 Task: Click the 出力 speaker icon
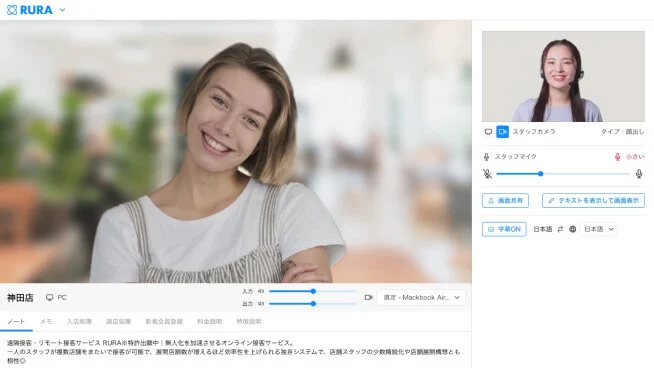point(261,304)
